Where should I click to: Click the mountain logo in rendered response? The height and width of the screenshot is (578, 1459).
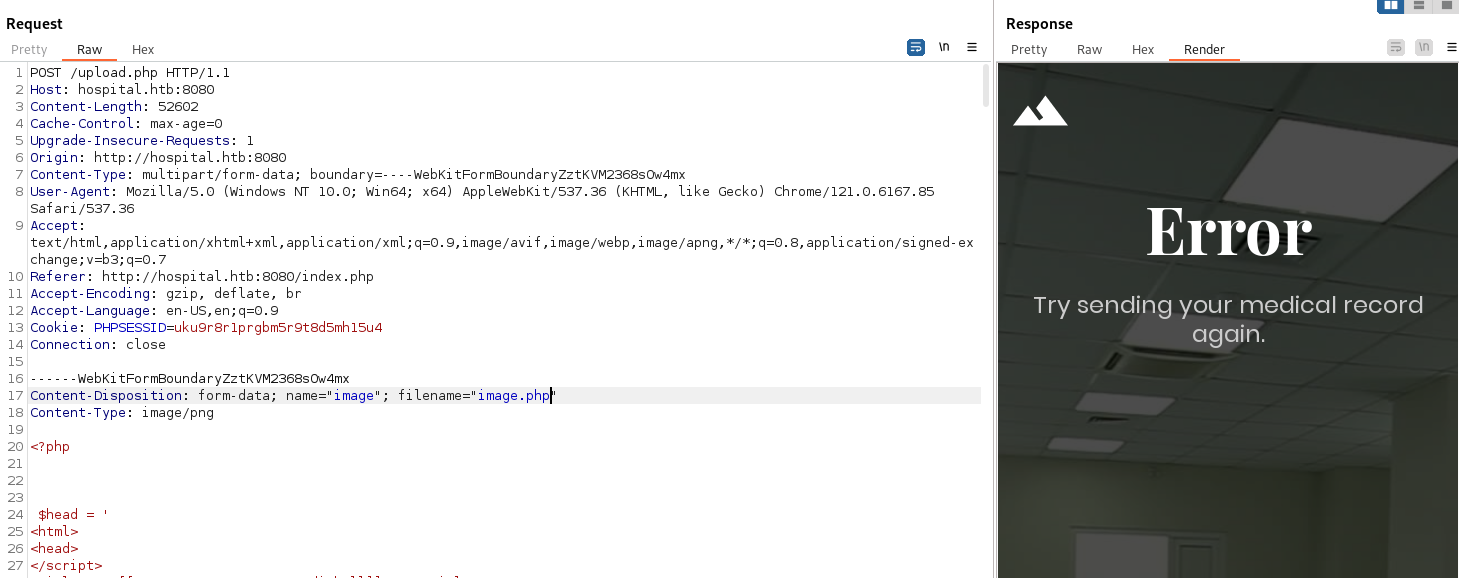(x=1040, y=110)
